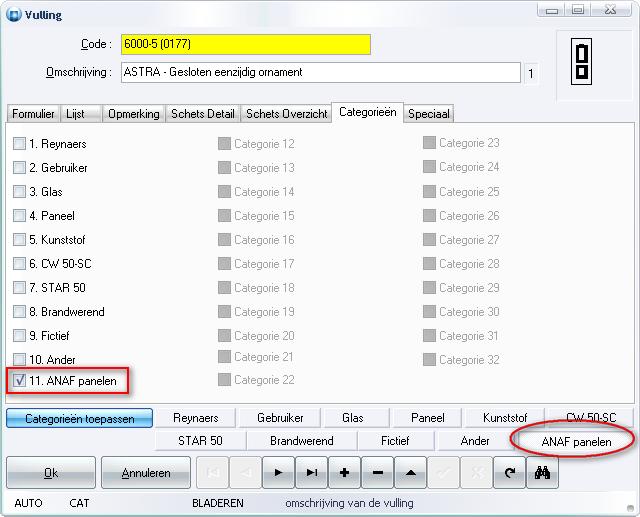The width and height of the screenshot is (640, 517).
Task: Click the CW 50-SC filter button
Action: 591,418
